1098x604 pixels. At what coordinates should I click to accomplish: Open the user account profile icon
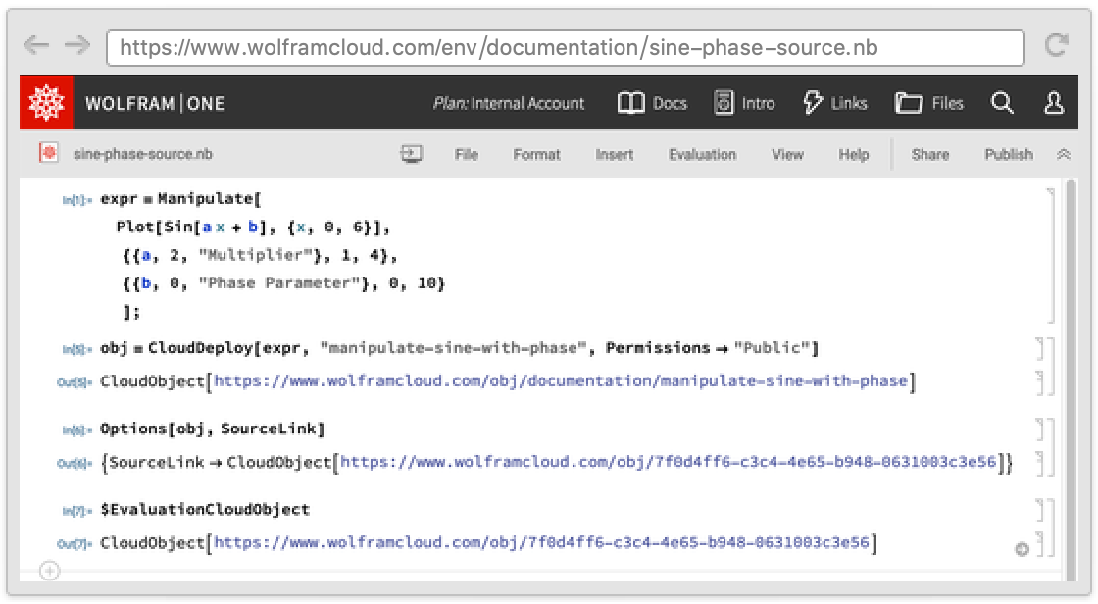[1053, 103]
